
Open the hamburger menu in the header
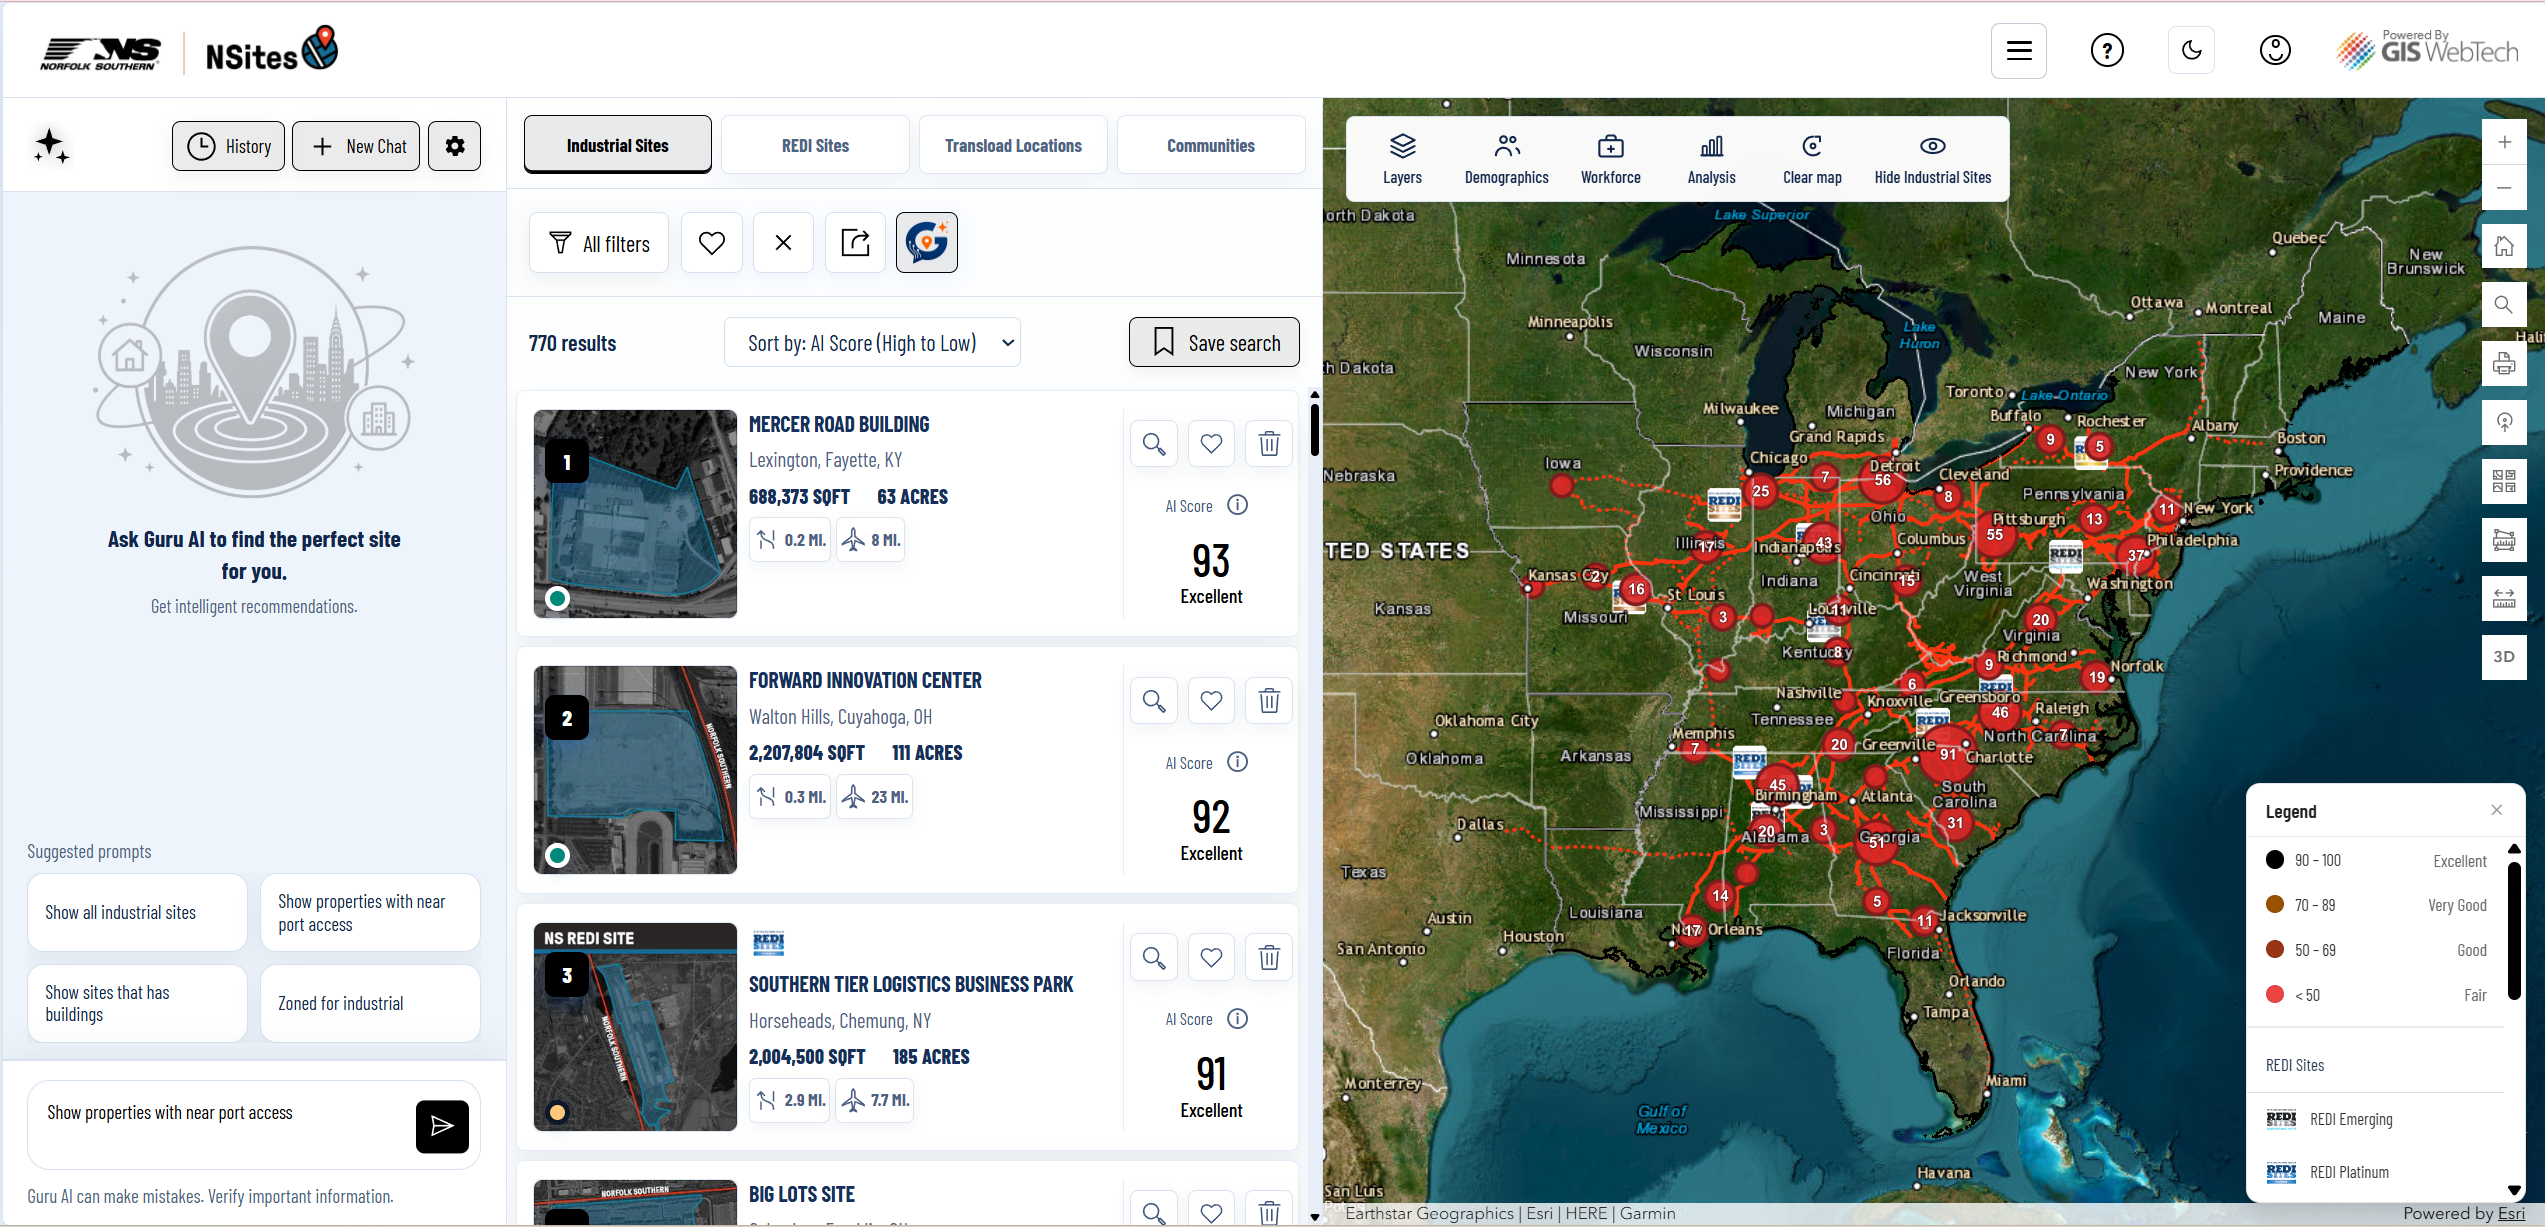(x=2018, y=50)
